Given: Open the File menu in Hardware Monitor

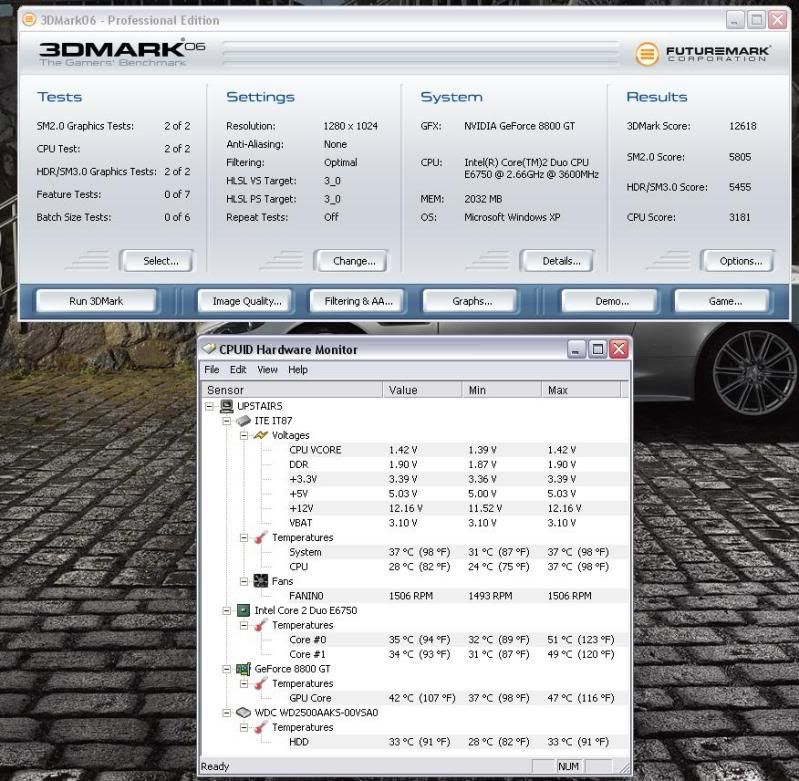Looking at the screenshot, I should tap(211, 369).
